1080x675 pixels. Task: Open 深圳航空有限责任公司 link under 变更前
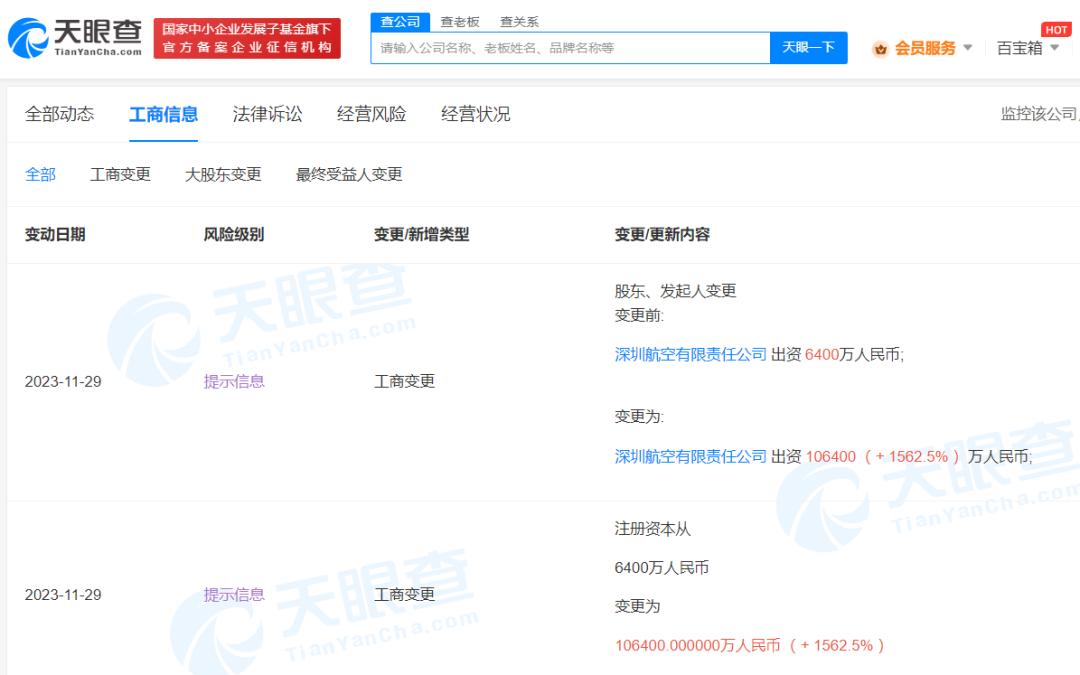[x=690, y=355]
